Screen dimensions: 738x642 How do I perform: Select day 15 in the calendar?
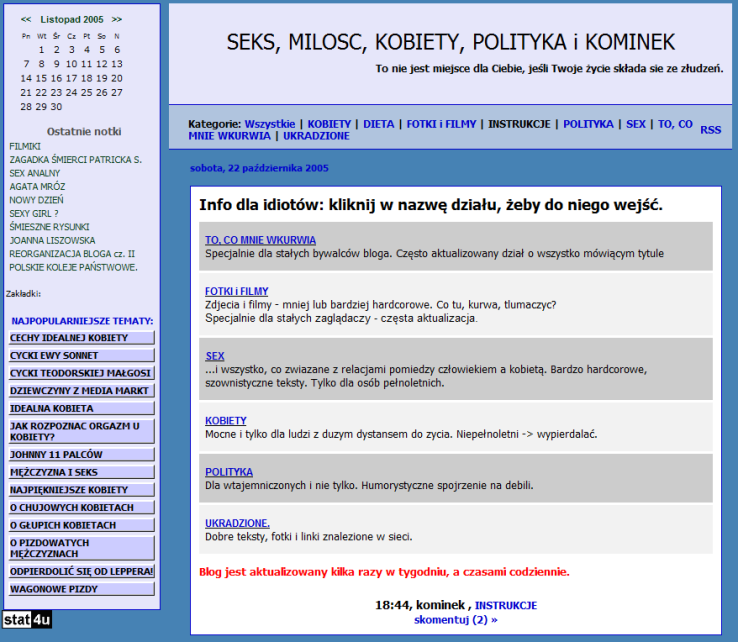41,78
